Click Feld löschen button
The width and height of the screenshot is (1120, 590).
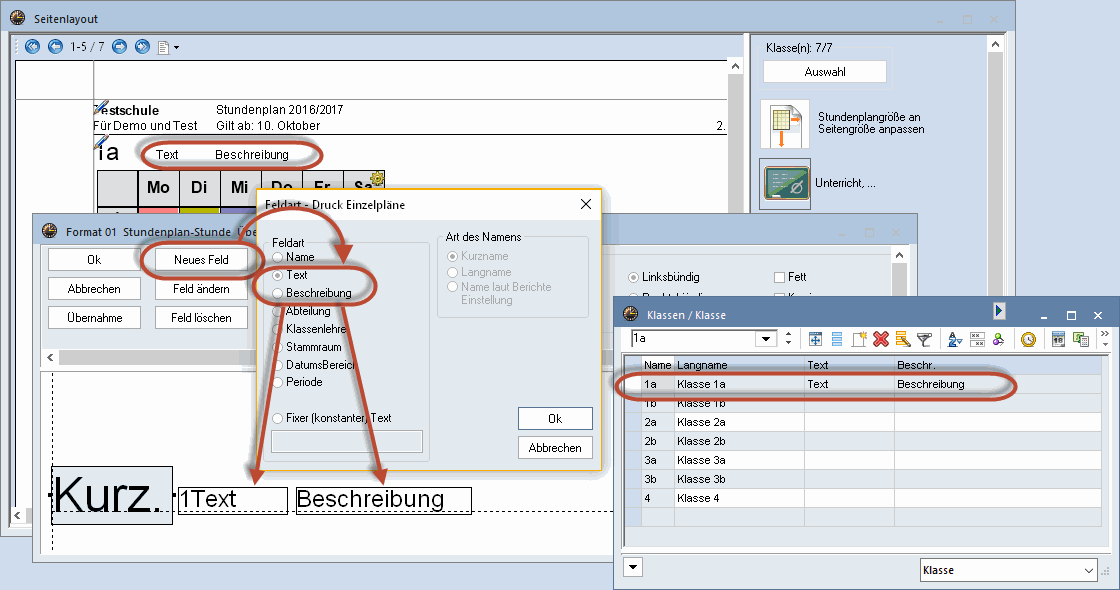point(201,318)
